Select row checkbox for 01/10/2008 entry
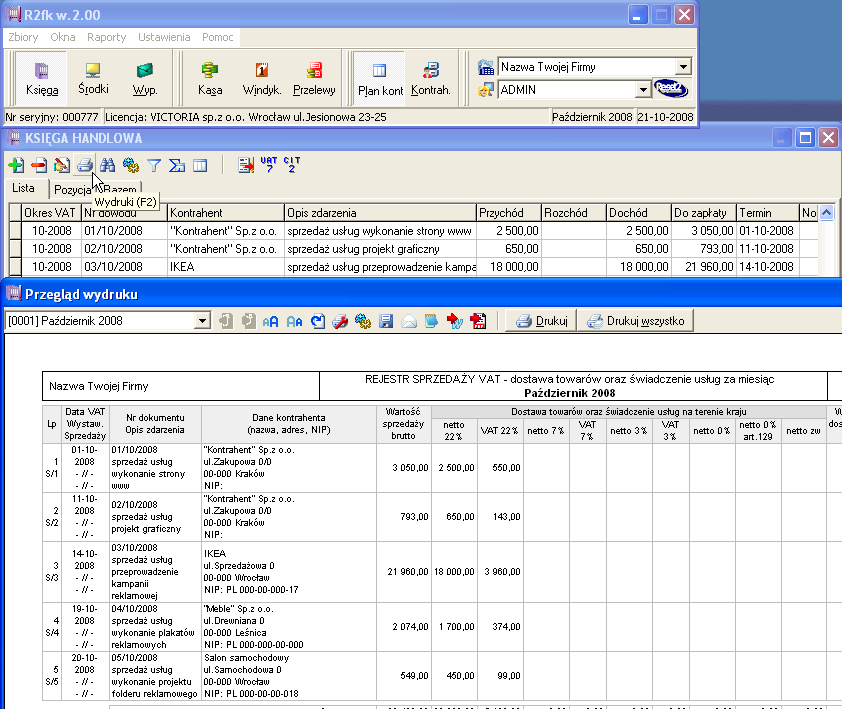The width and height of the screenshot is (842, 709). click(x=15, y=231)
